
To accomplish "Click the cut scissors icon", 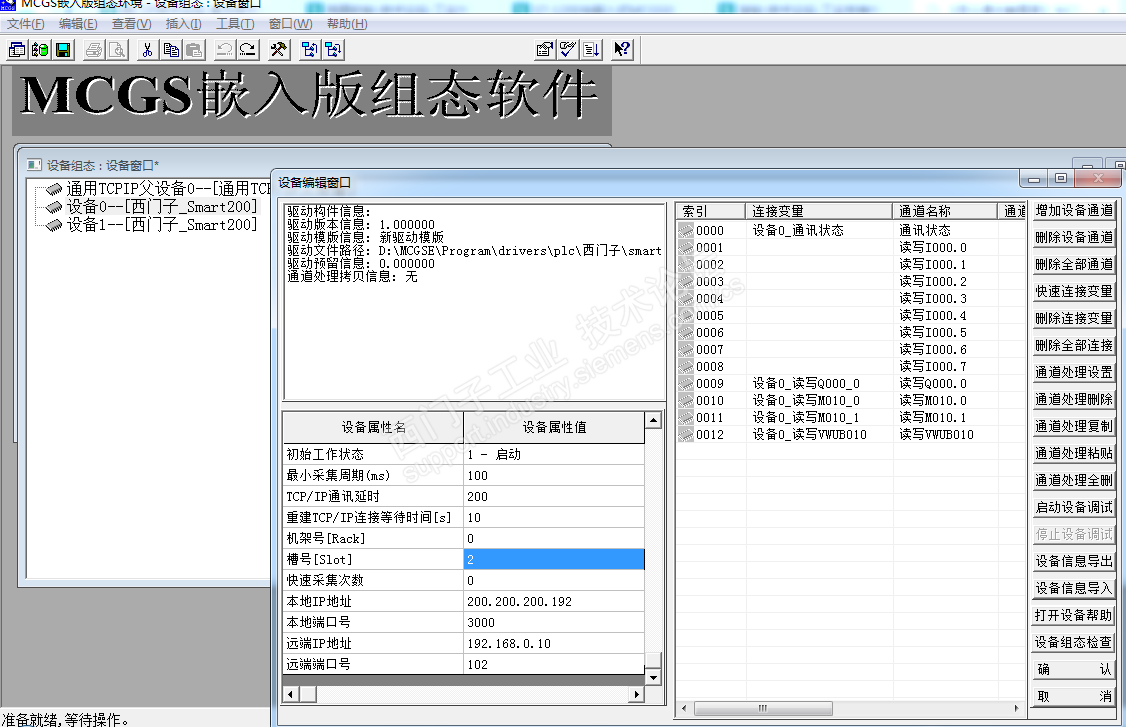I will pyautogui.click(x=147, y=50).
